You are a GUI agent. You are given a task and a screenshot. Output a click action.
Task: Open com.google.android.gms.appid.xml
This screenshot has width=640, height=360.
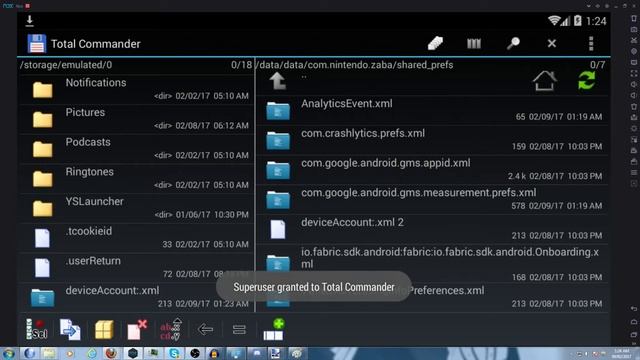pos(433,170)
